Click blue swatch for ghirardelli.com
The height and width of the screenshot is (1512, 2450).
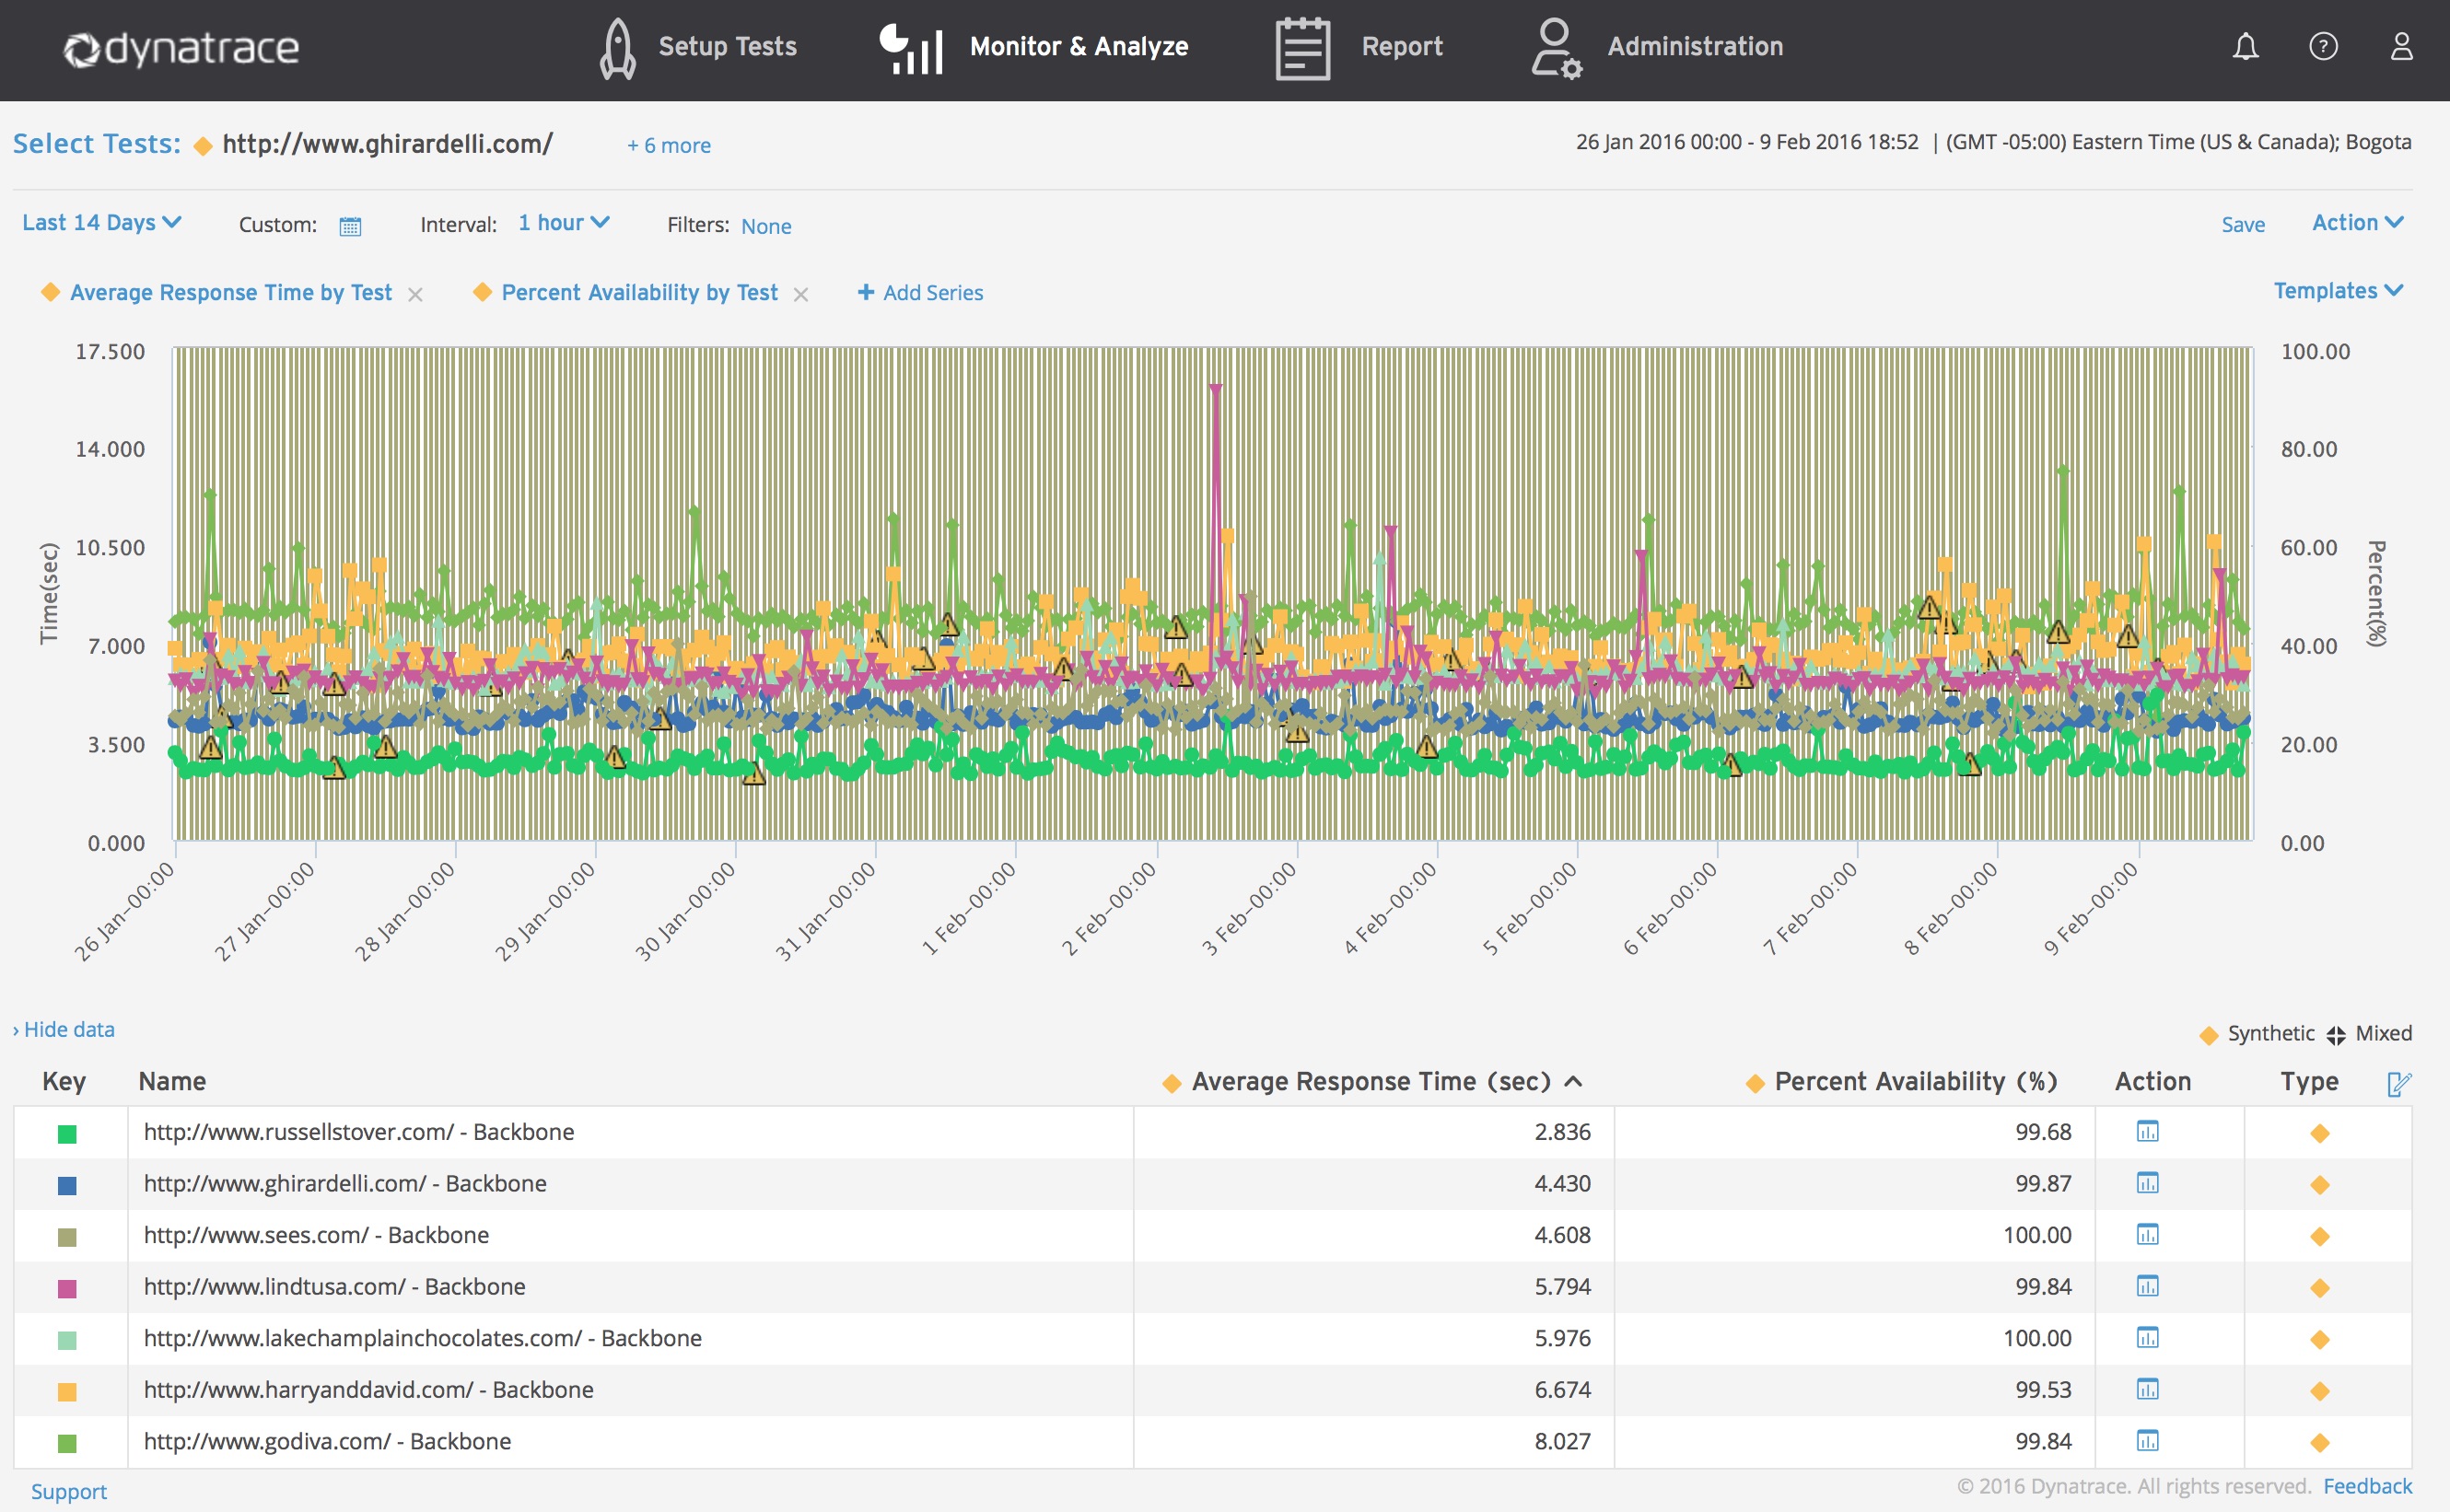[x=67, y=1186]
